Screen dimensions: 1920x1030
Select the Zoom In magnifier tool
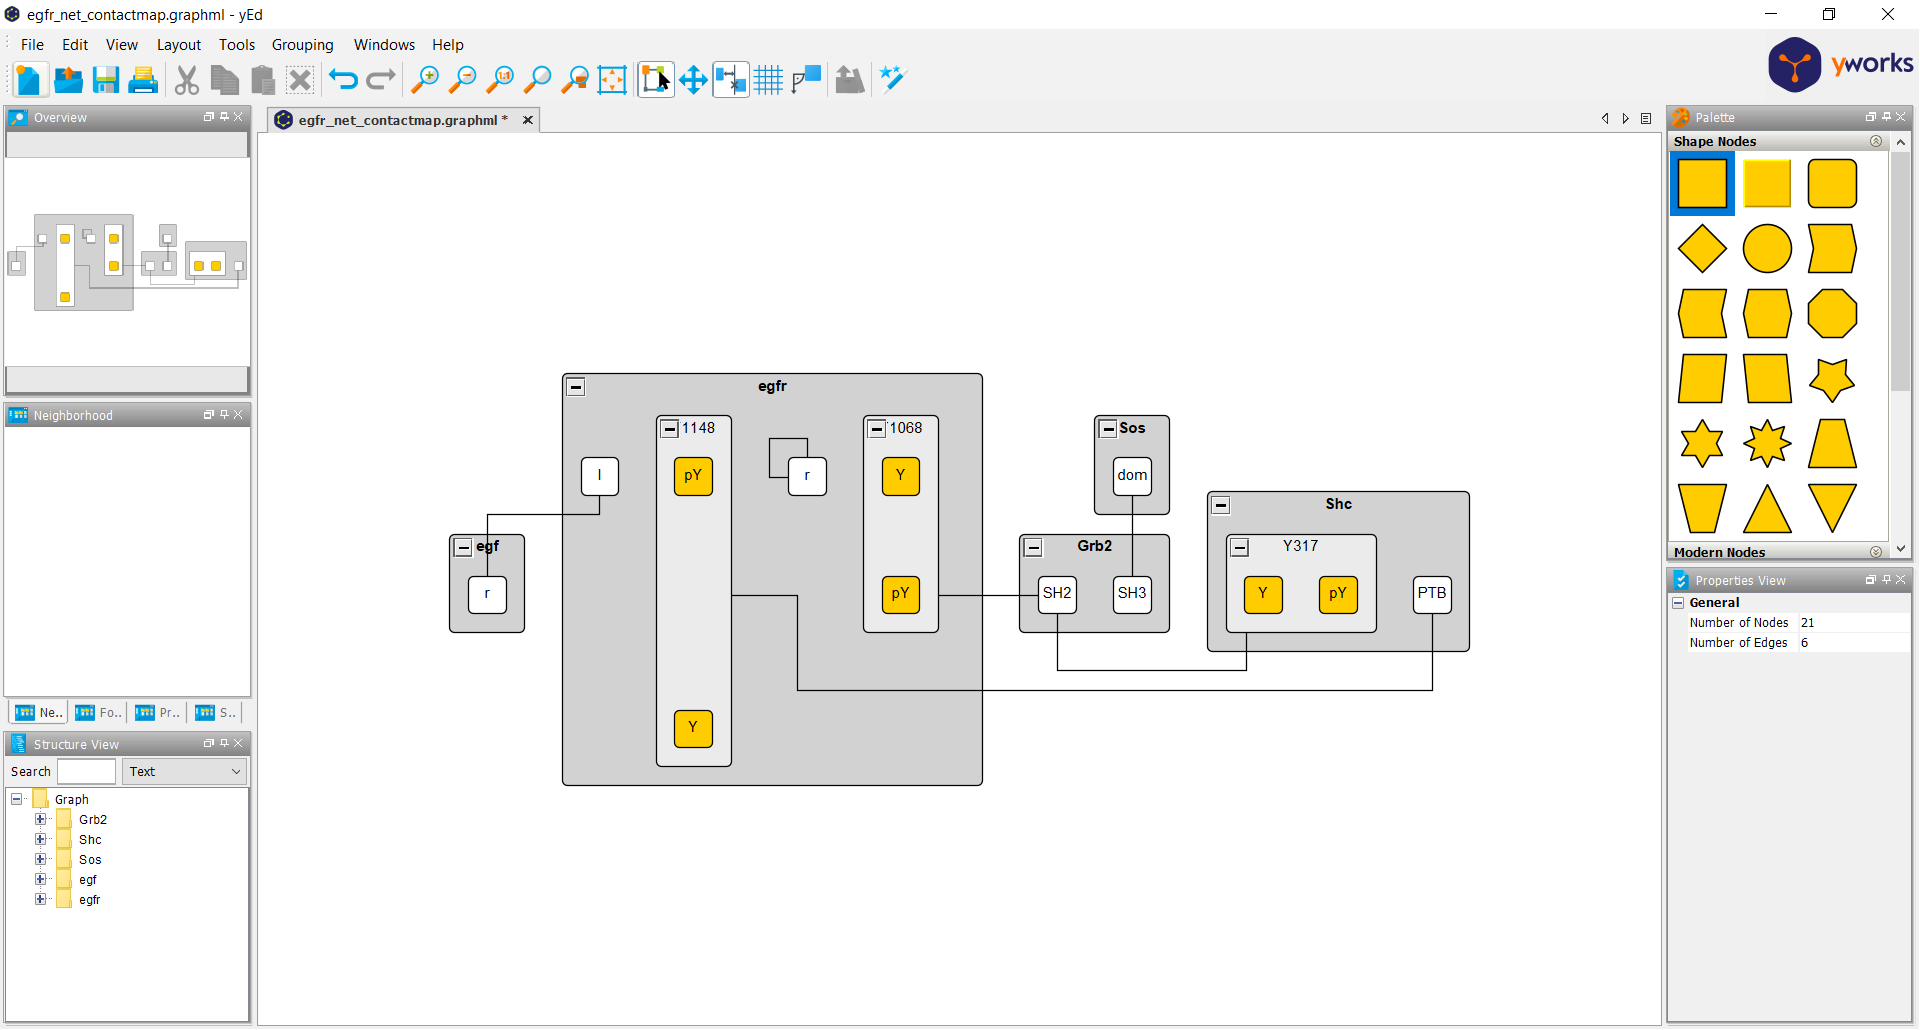[x=425, y=79]
